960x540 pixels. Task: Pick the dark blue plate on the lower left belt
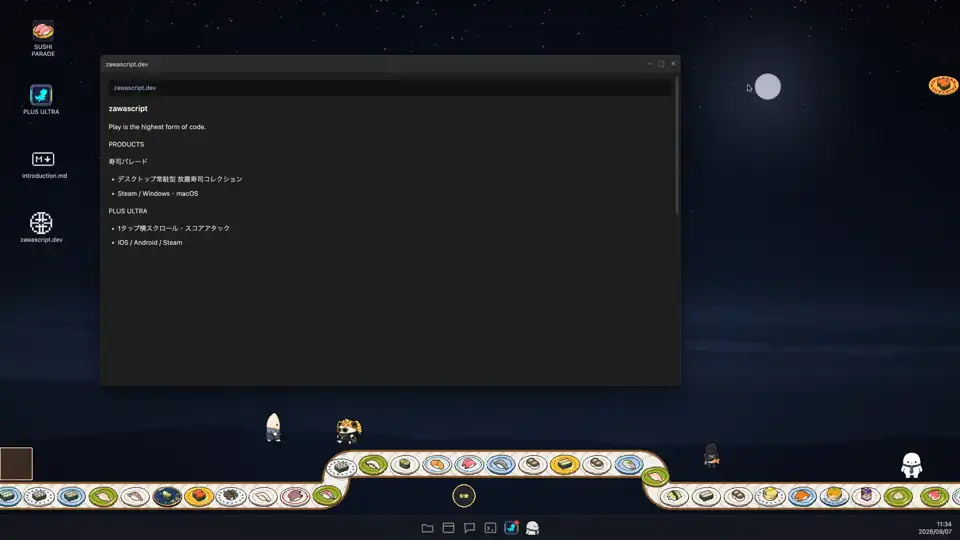pyautogui.click(x=167, y=496)
